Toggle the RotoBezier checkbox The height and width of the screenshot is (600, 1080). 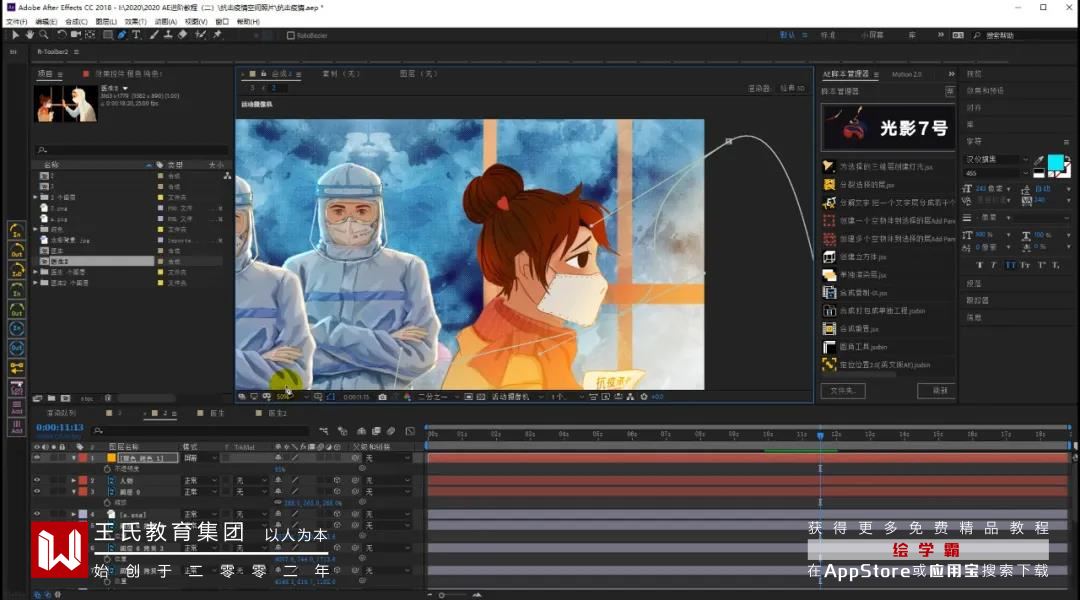tap(291, 35)
